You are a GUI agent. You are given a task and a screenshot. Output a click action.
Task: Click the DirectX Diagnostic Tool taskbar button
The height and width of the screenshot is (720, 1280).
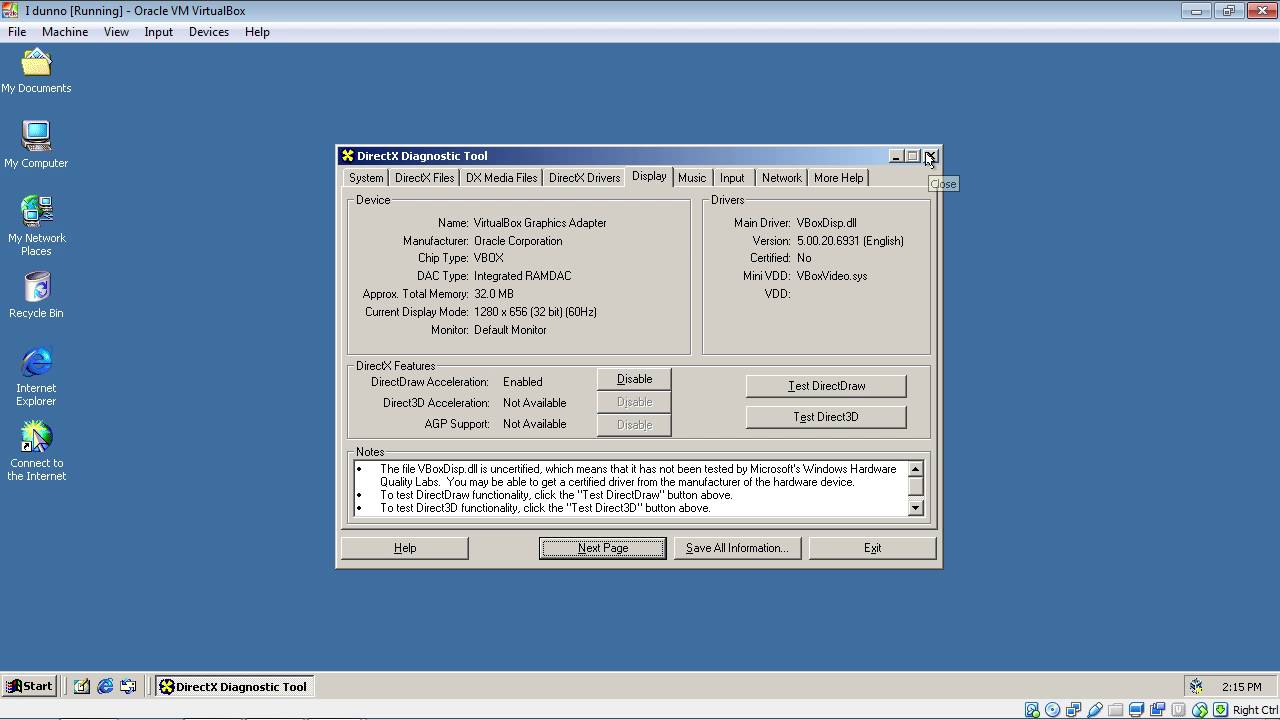pyautogui.click(x=234, y=686)
